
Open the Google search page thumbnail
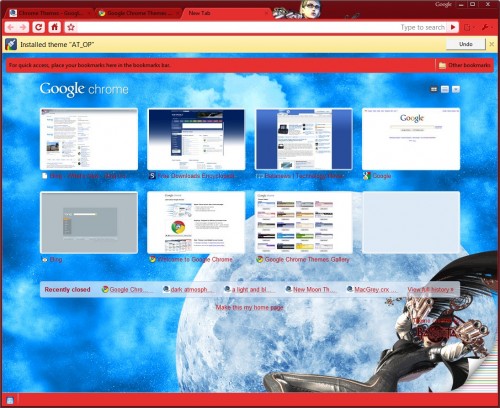(411, 139)
